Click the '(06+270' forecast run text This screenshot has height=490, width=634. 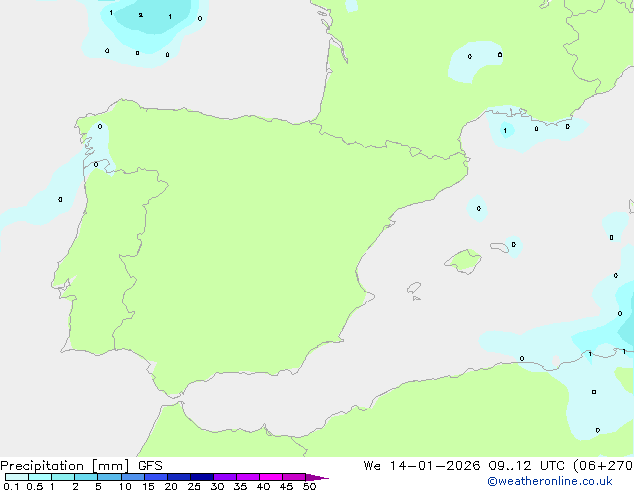click(x=603, y=466)
